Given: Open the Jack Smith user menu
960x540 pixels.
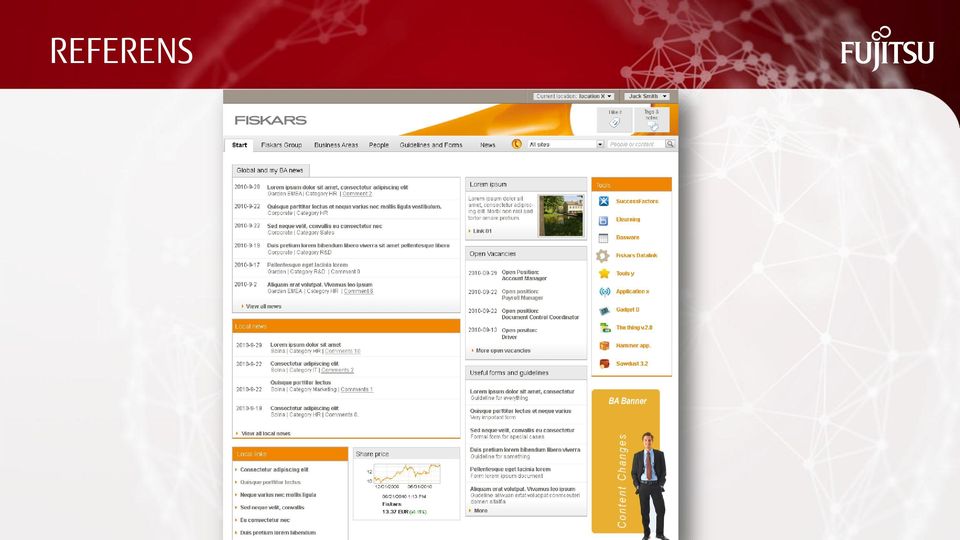Looking at the screenshot, I should [x=647, y=96].
